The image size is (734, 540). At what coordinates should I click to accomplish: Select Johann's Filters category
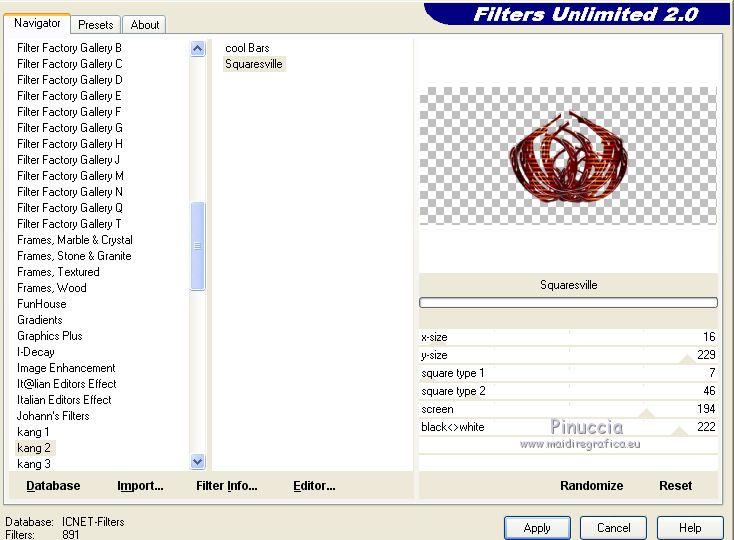click(x=53, y=416)
